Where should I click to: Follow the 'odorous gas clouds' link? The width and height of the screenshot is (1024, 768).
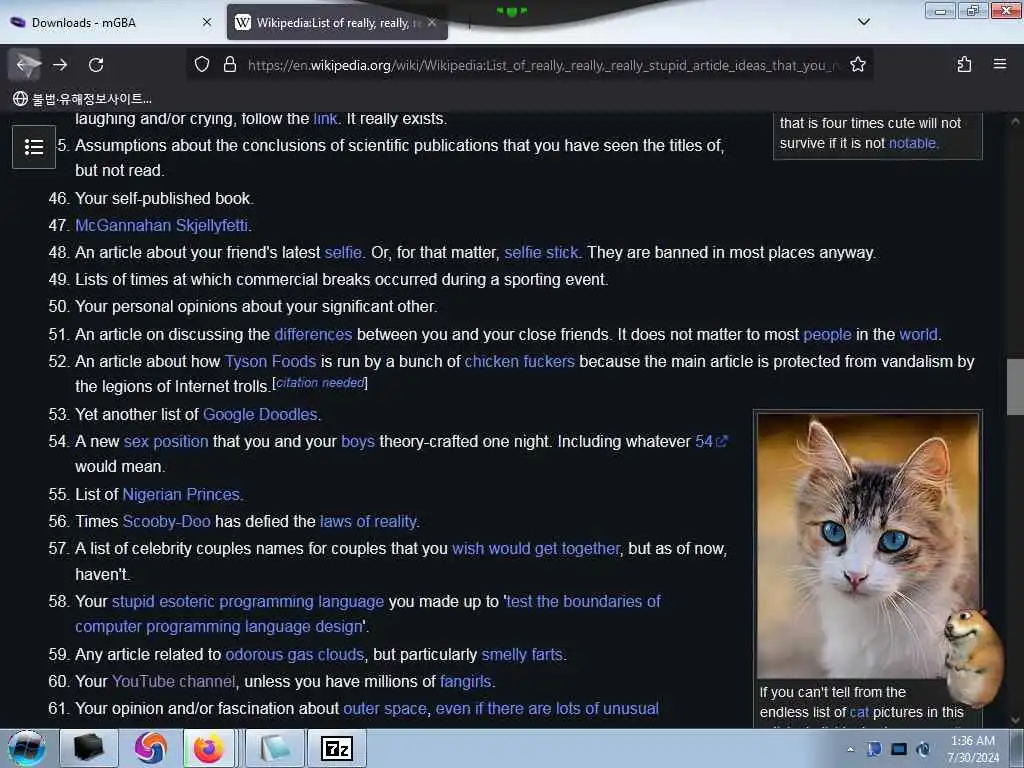pyautogui.click(x=295, y=654)
